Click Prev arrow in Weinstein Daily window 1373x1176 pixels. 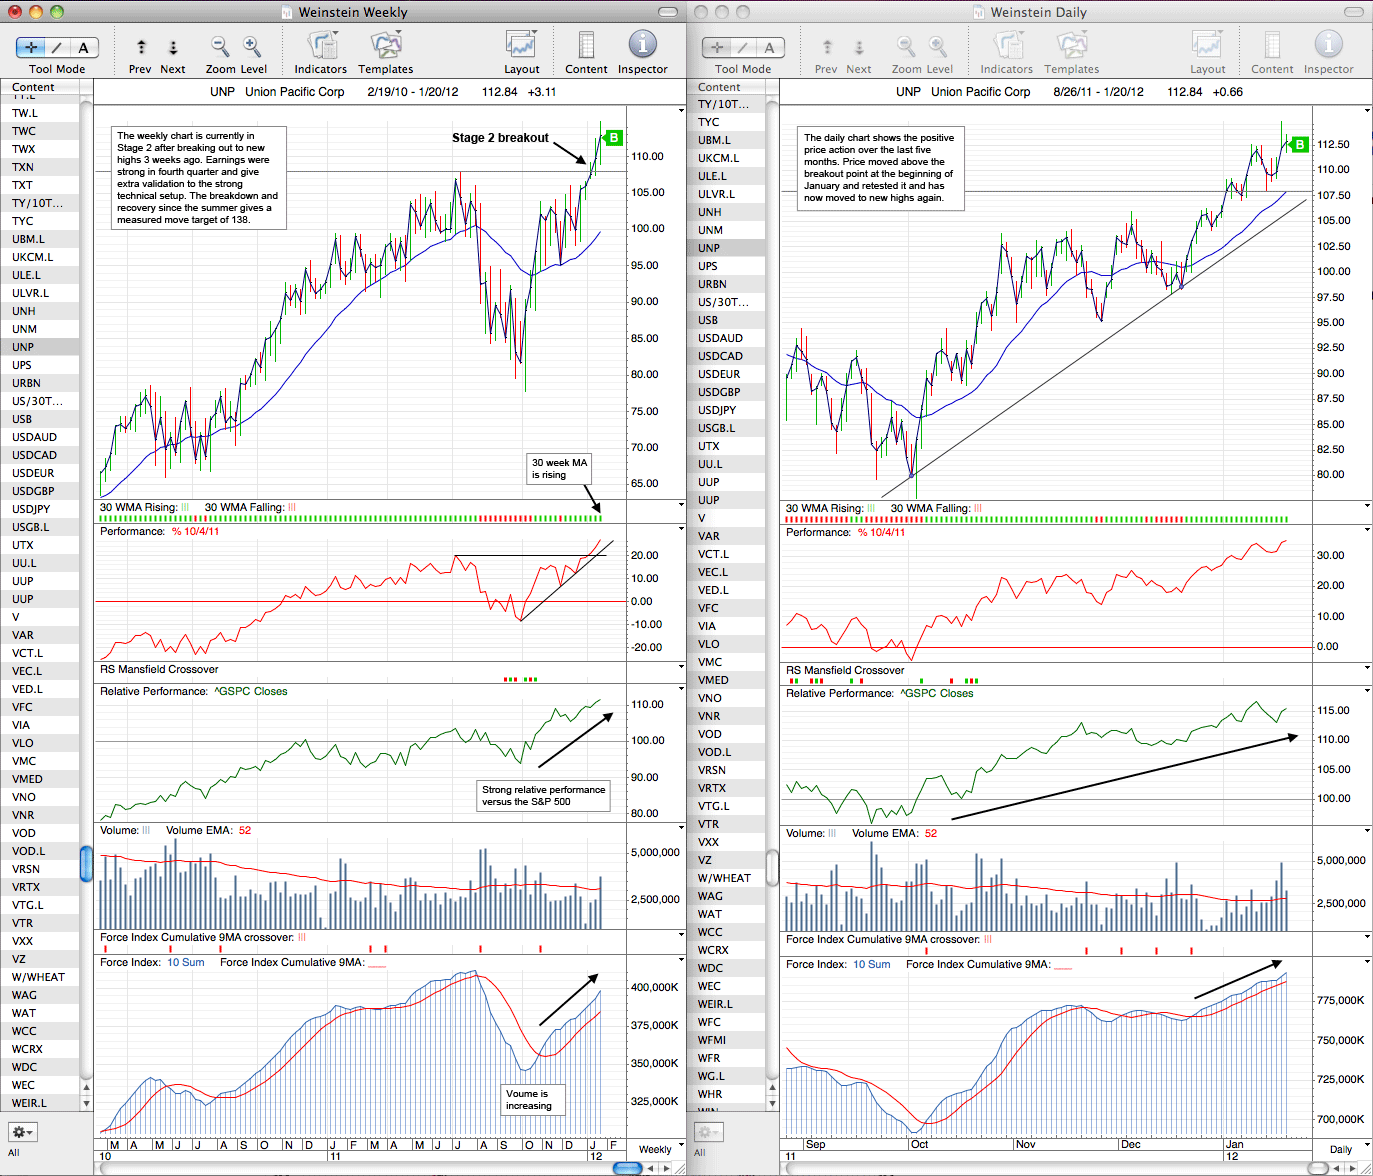827,47
